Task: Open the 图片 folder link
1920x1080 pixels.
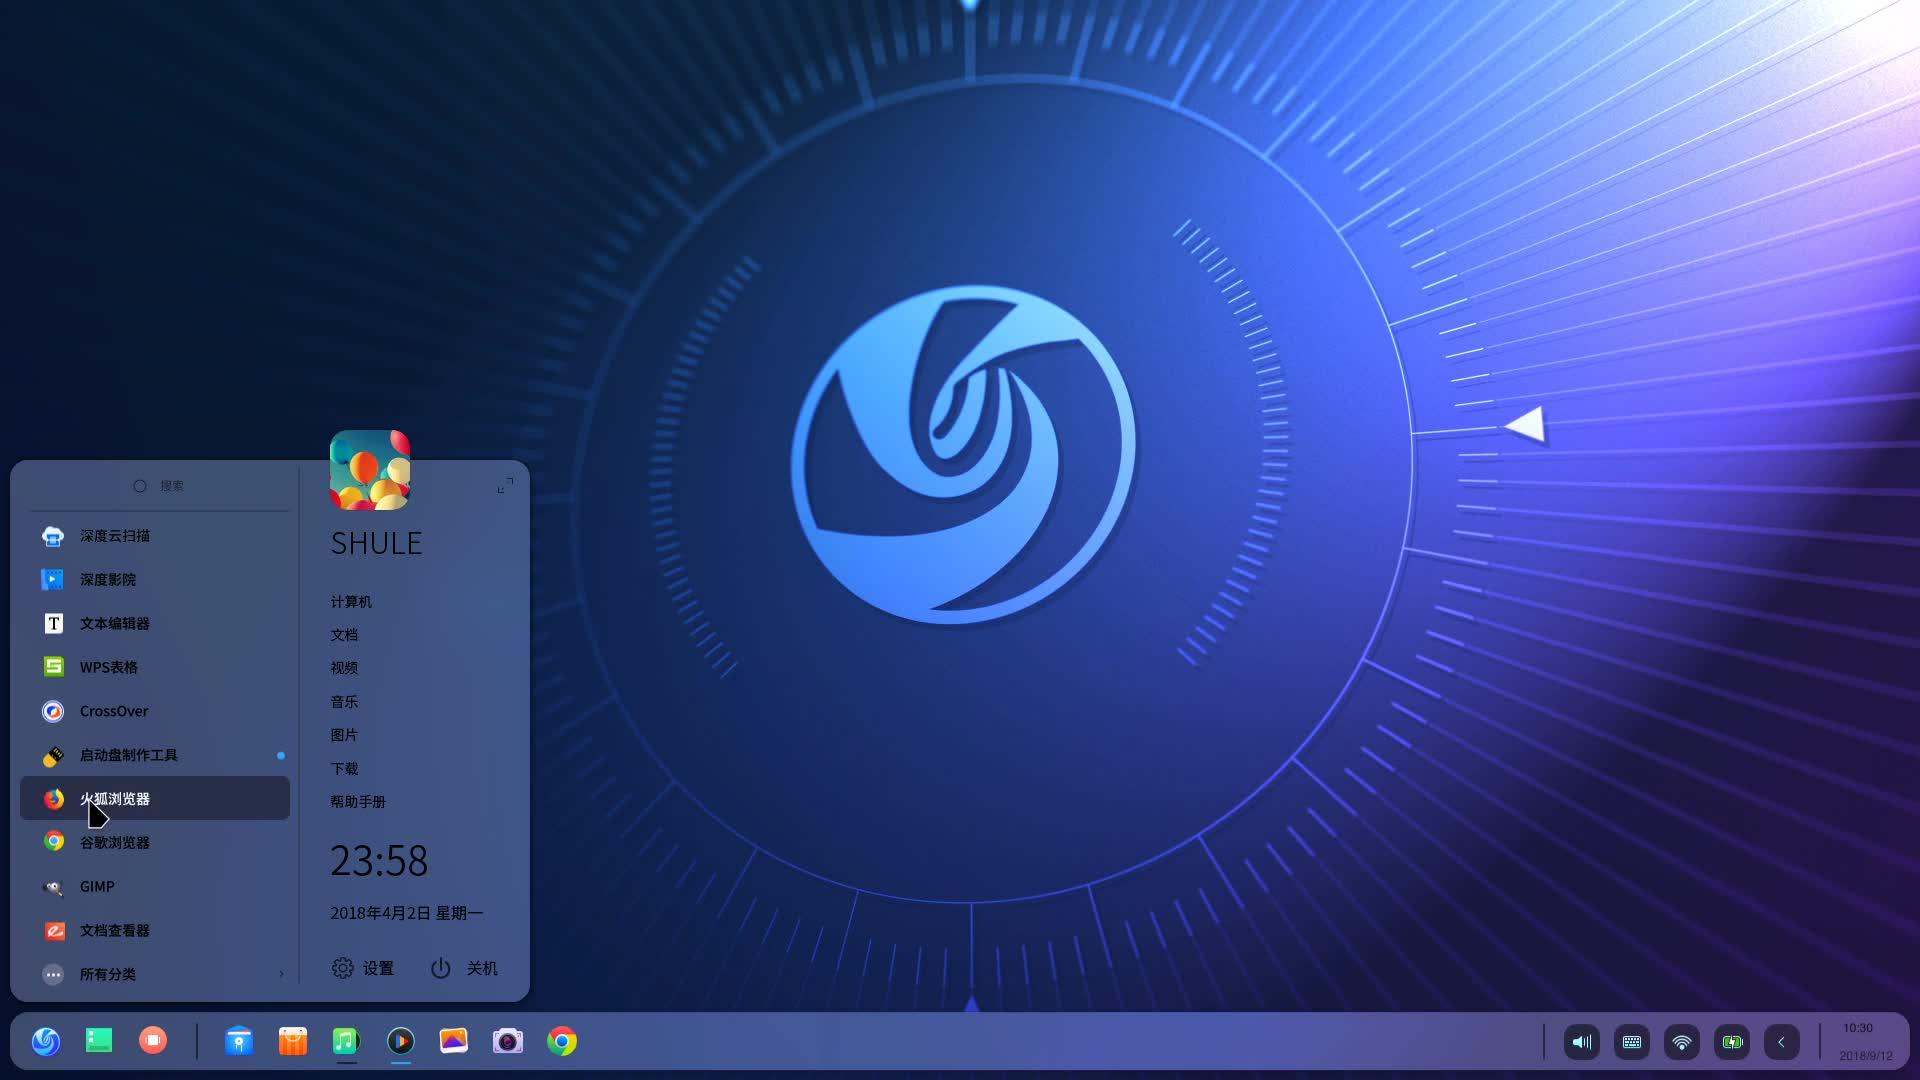Action: click(x=344, y=735)
